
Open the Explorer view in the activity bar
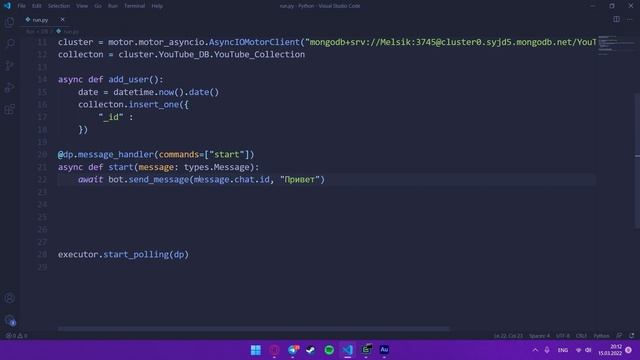click(x=10, y=22)
